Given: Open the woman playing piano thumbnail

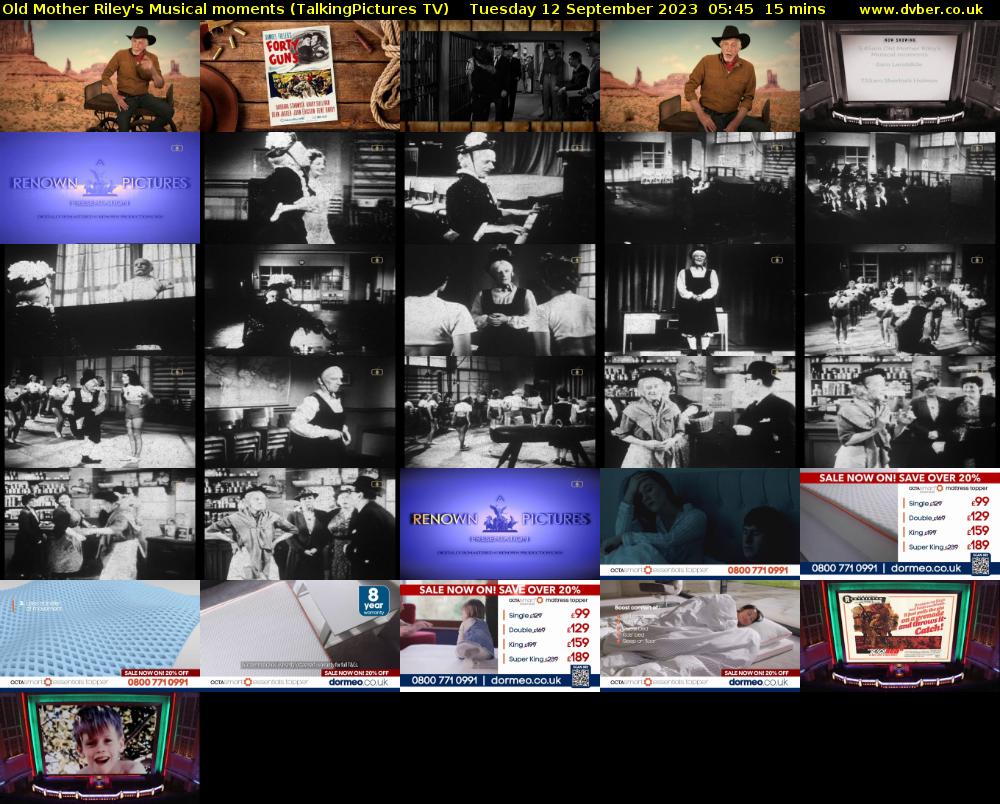Looking at the screenshot, I should point(500,187).
